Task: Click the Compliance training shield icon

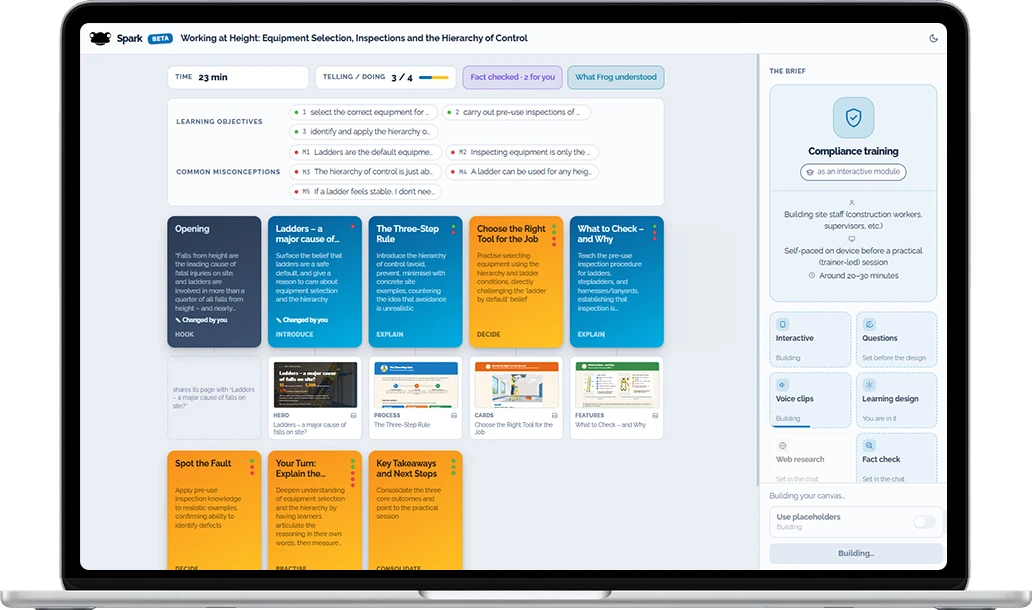Action: click(853, 118)
